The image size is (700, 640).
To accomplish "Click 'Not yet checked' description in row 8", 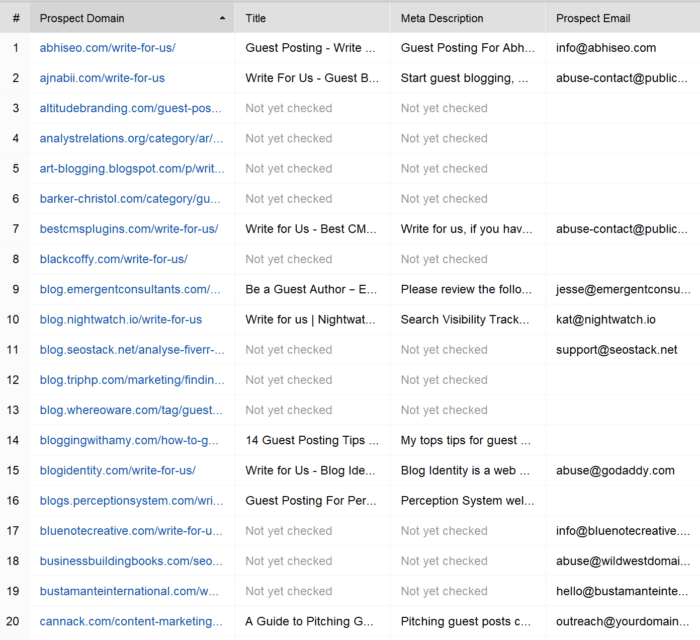I will tap(444, 259).
